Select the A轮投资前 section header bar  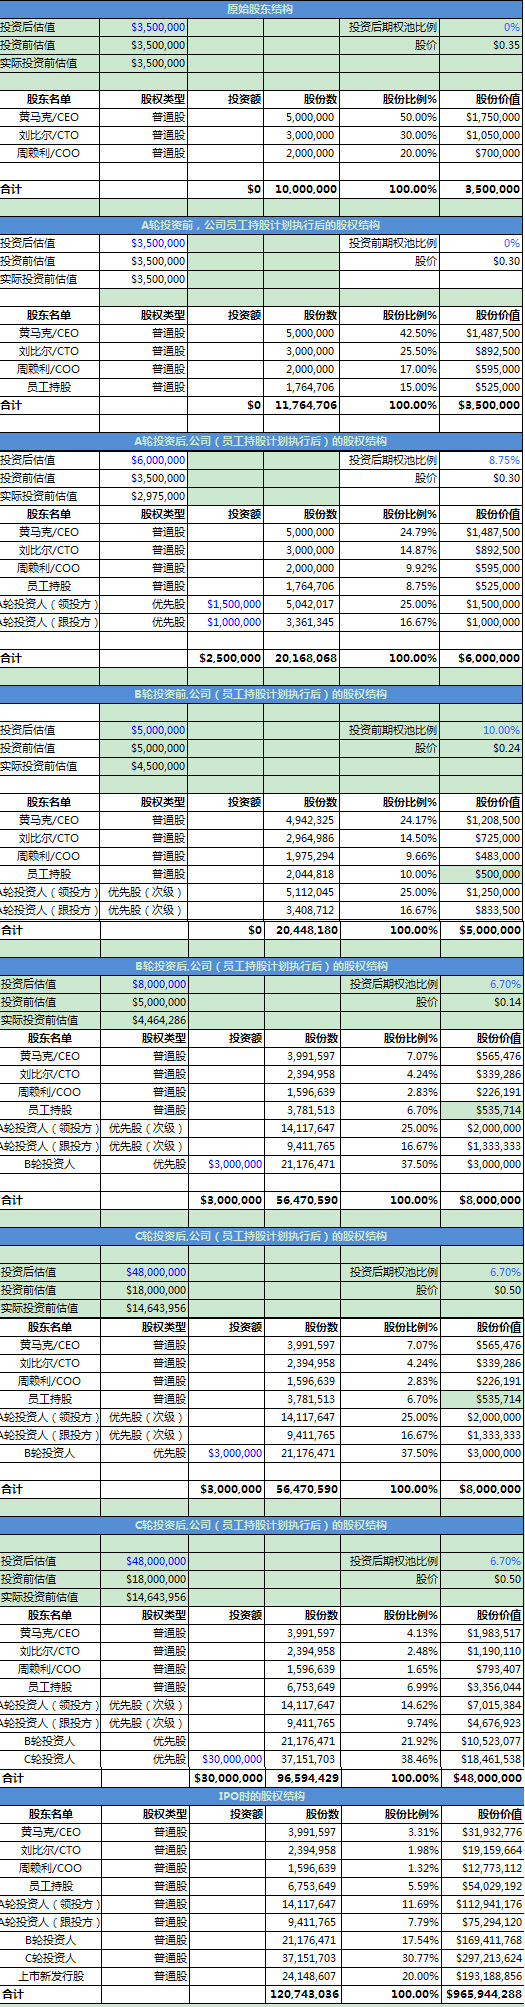coord(262,225)
